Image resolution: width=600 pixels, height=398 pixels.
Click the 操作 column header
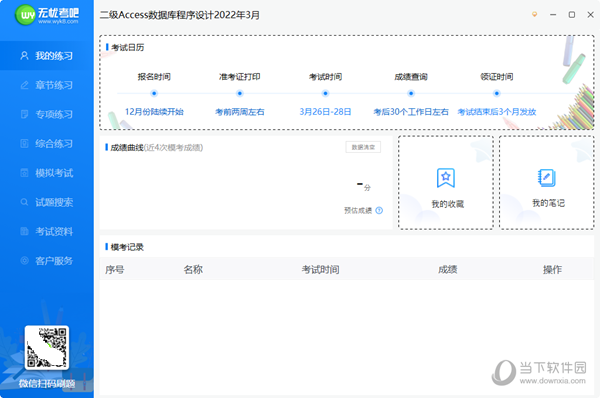click(x=552, y=270)
